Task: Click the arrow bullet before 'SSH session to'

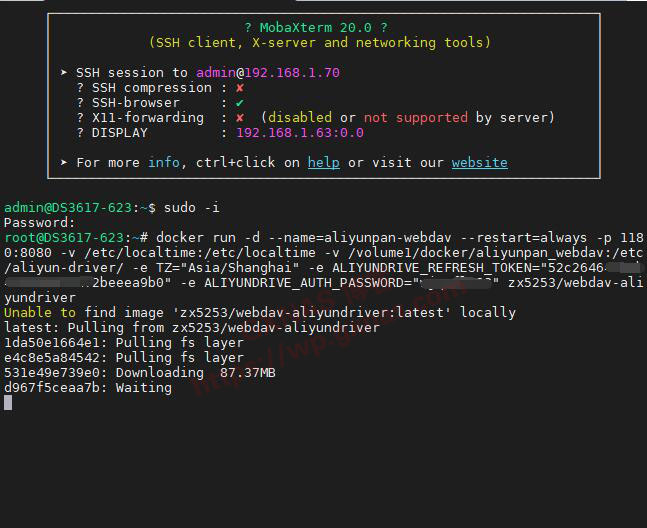Action: click(64, 73)
